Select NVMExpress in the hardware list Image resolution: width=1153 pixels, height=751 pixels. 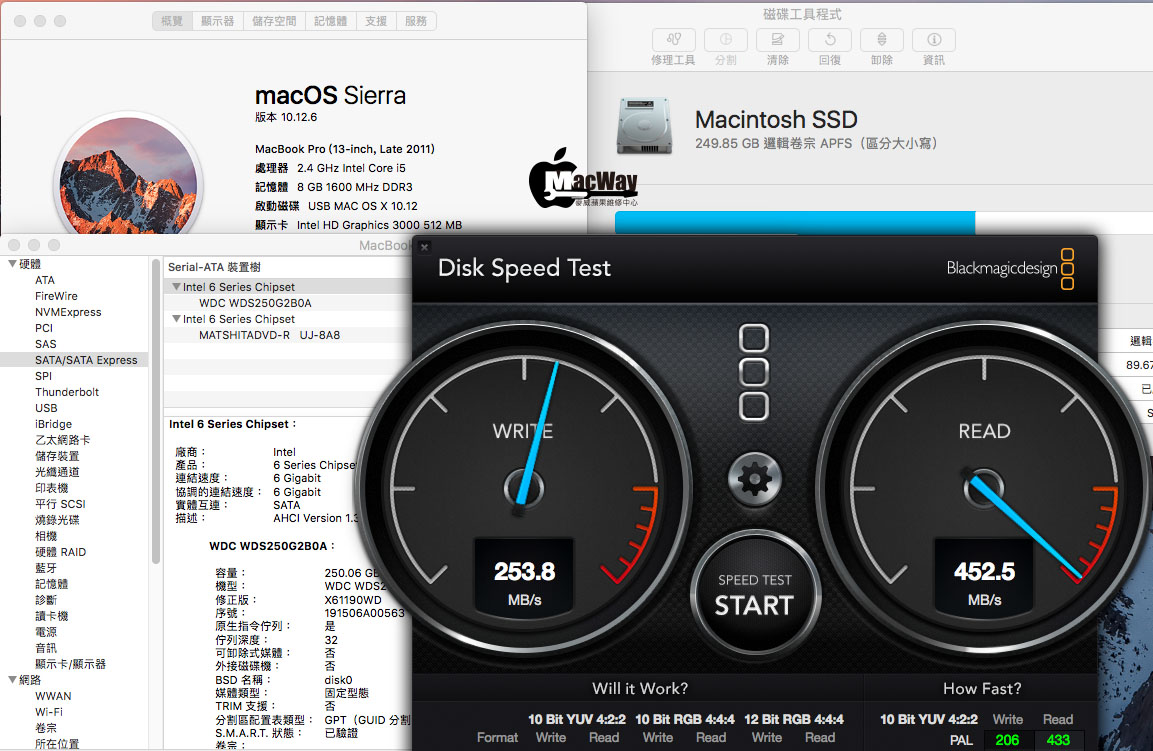click(x=68, y=312)
